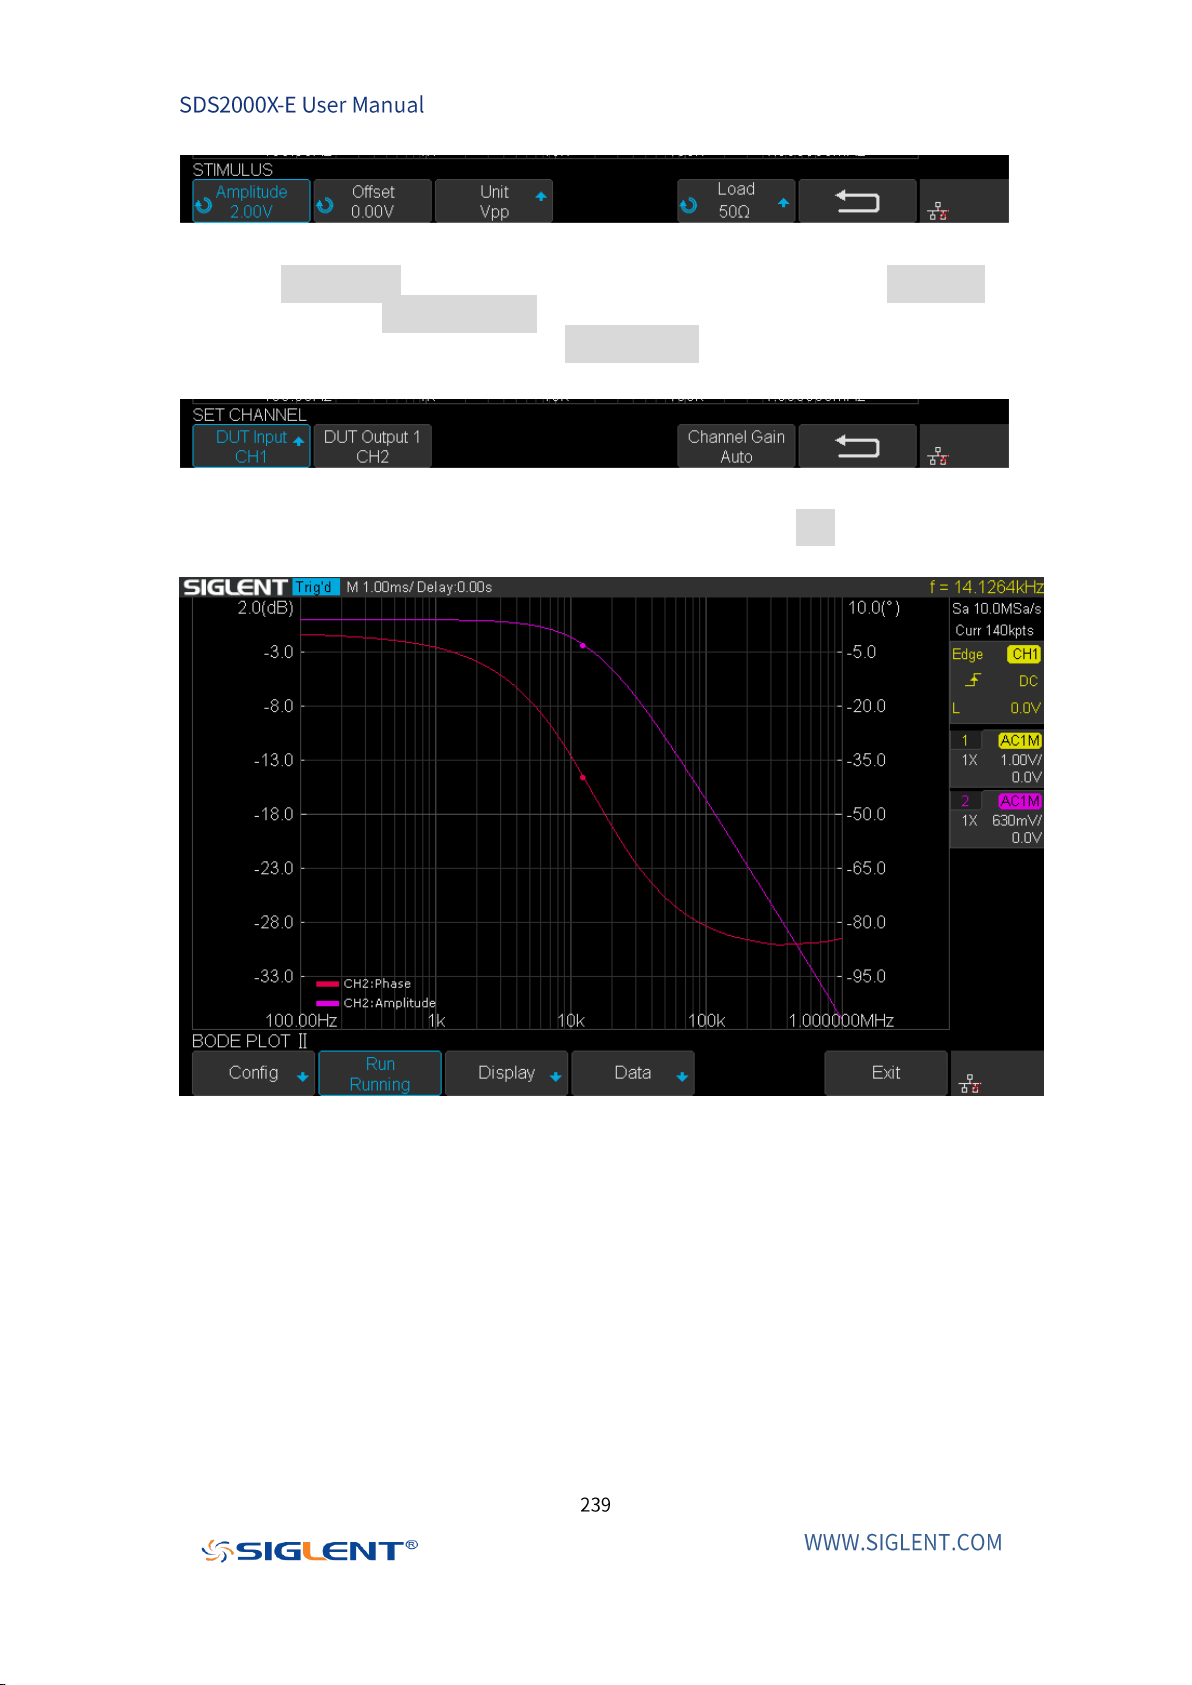1192x1685 pixels.
Task: Click the channel 2 AC1M coupling badge
Action: [x=1020, y=801]
